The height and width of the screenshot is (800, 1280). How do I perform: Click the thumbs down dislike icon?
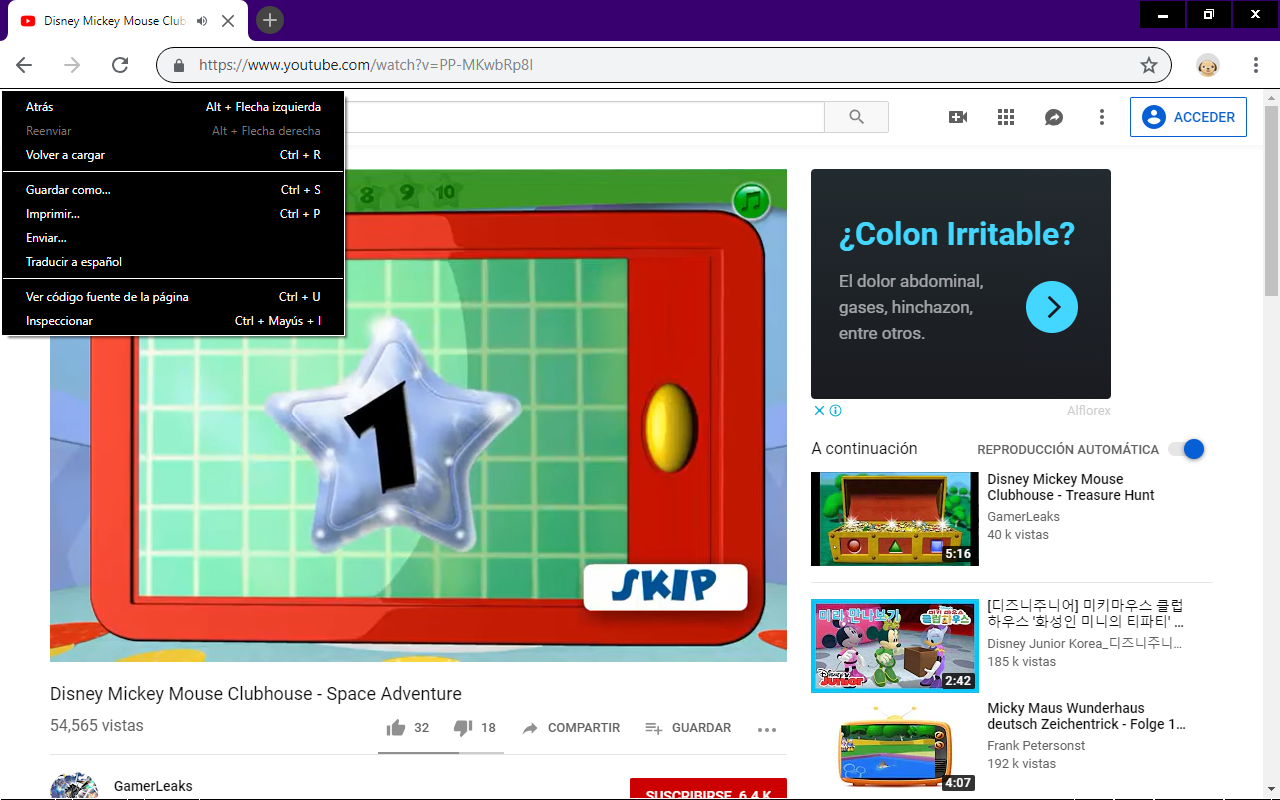(x=462, y=728)
